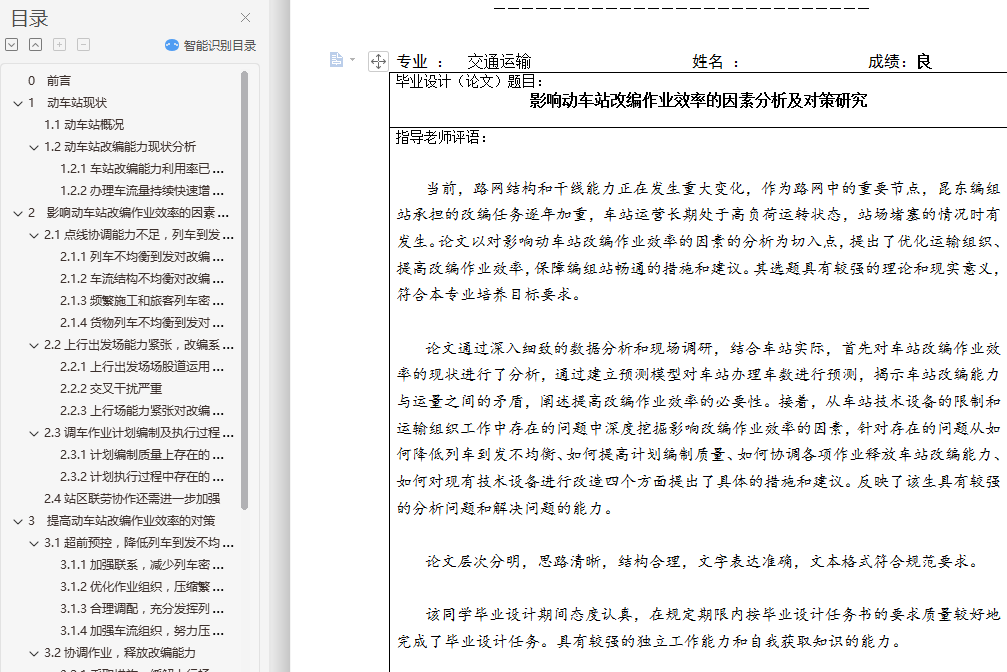The width and height of the screenshot is (1007, 672).
Task: Select 3.1 超前预控，降低列车到发不均 entry
Action: (x=138, y=542)
